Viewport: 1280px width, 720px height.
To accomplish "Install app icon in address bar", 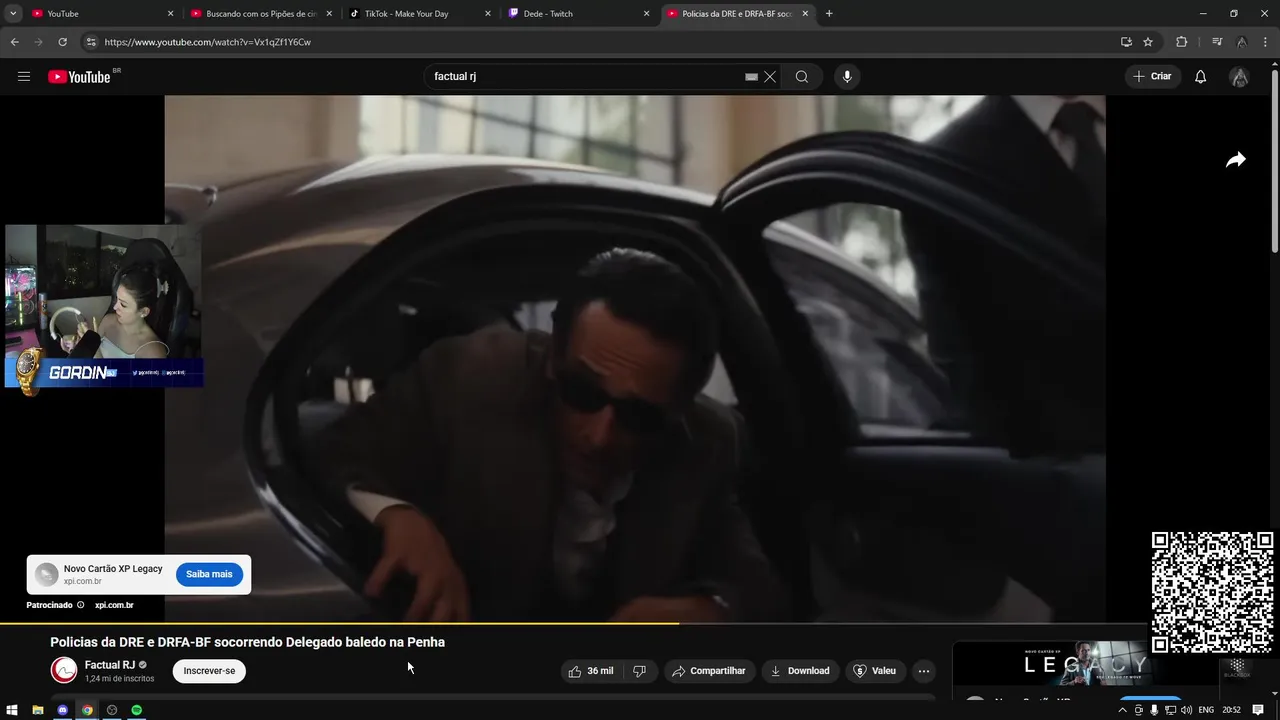I will pyautogui.click(x=1126, y=42).
